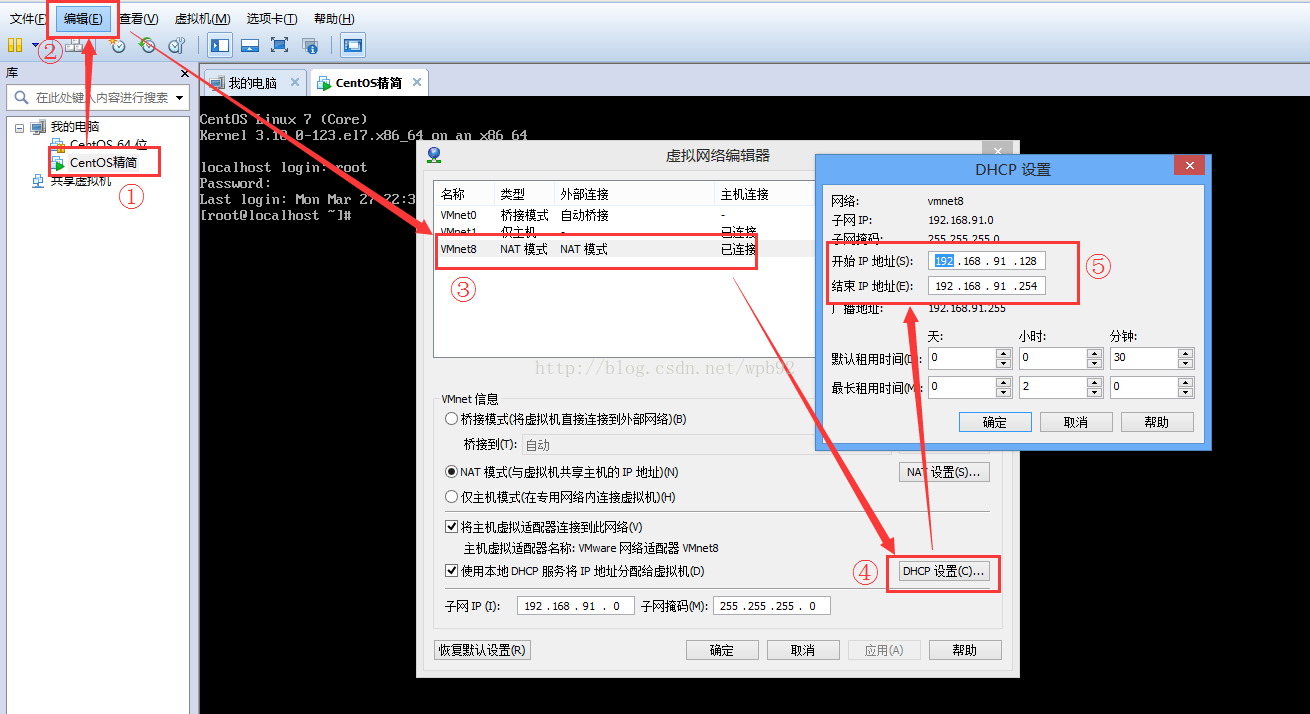Close the library panel with X
Image resolution: width=1310 pixels, height=714 pixels.
click(x=184, y=73)
